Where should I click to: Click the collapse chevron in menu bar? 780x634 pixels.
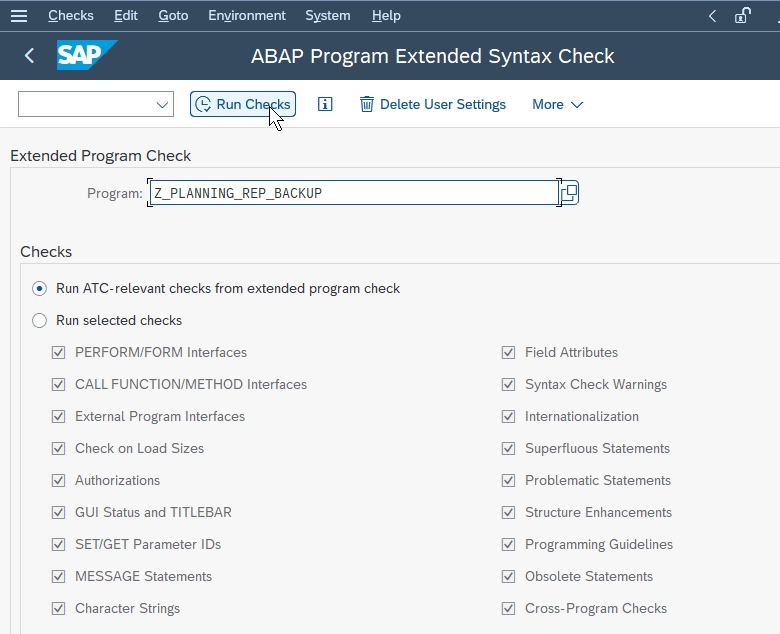[712, 16]
